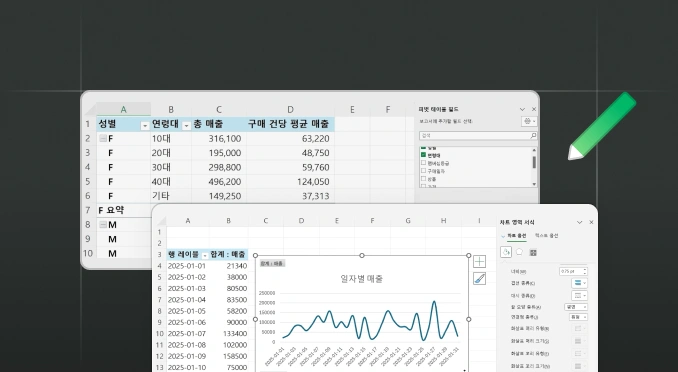678x372 pixels.
Task: Open the pivot table fields pane options chevron
Action: [522, 109]
